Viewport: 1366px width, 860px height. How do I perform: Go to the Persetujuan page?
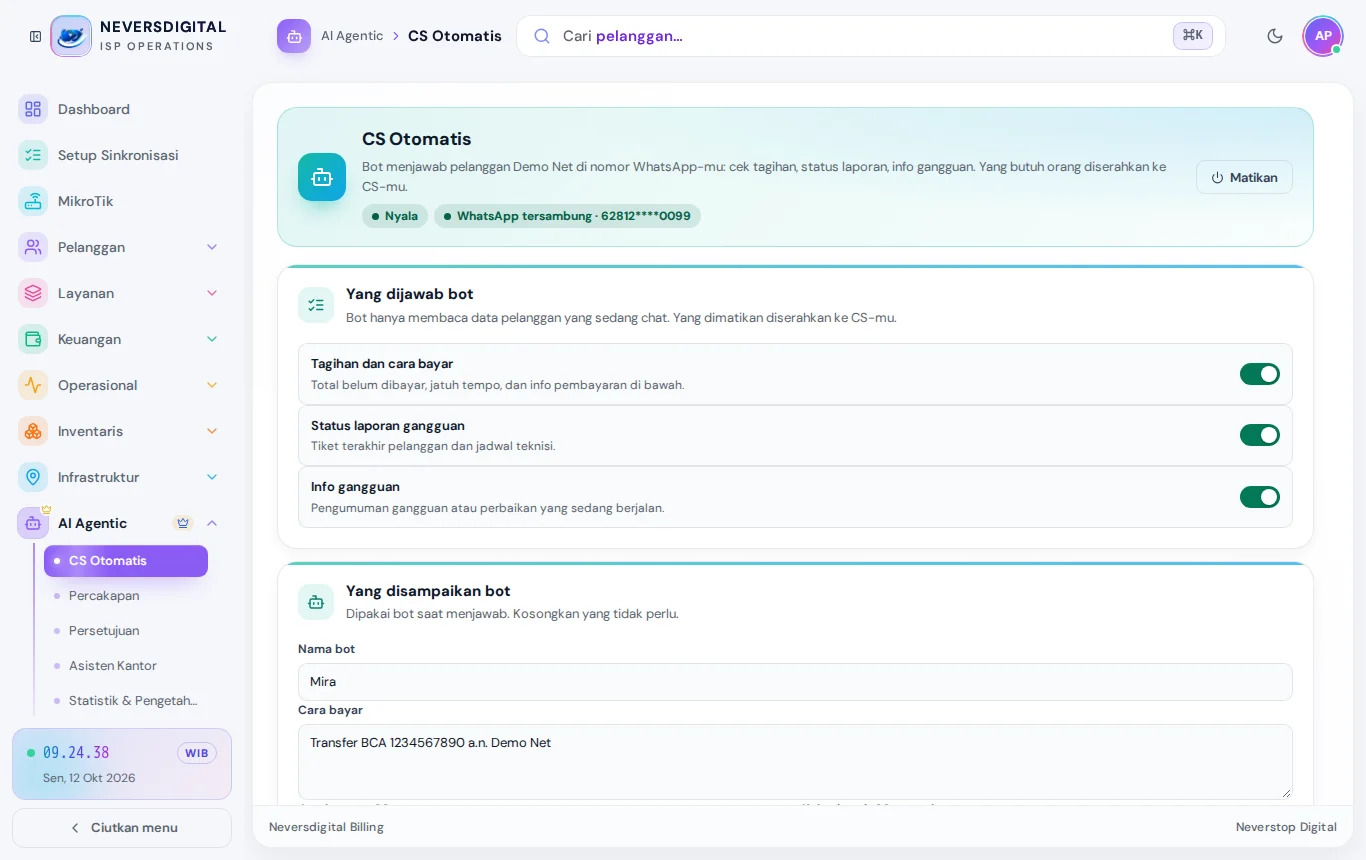coord(126,631)
